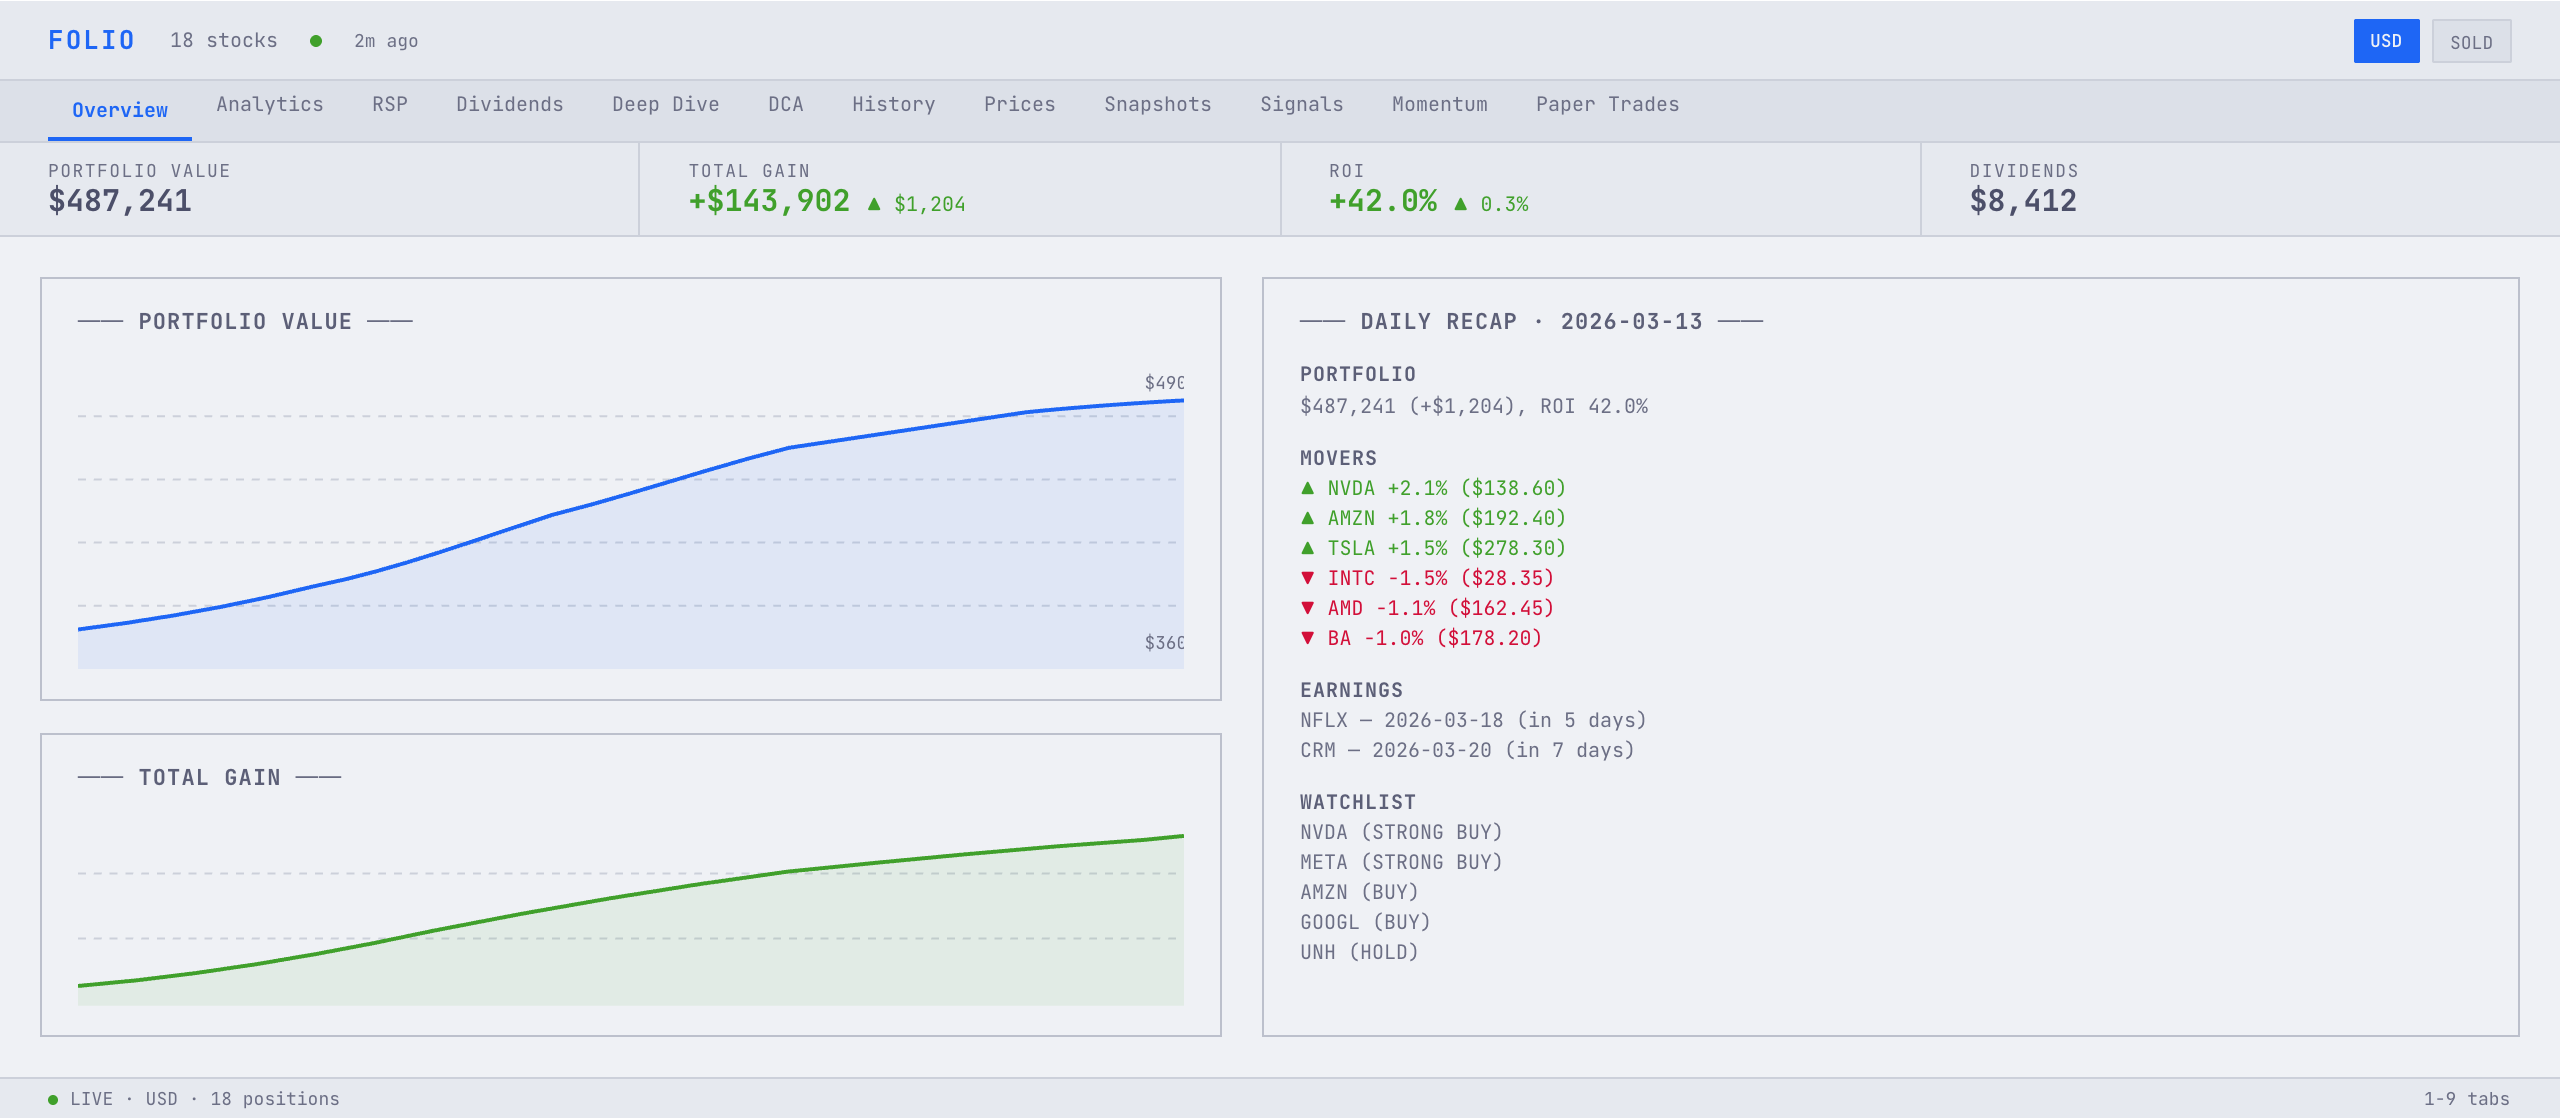Switch to the Momentum tab
The image size is (2560, 1118).
pos(1439,104)
